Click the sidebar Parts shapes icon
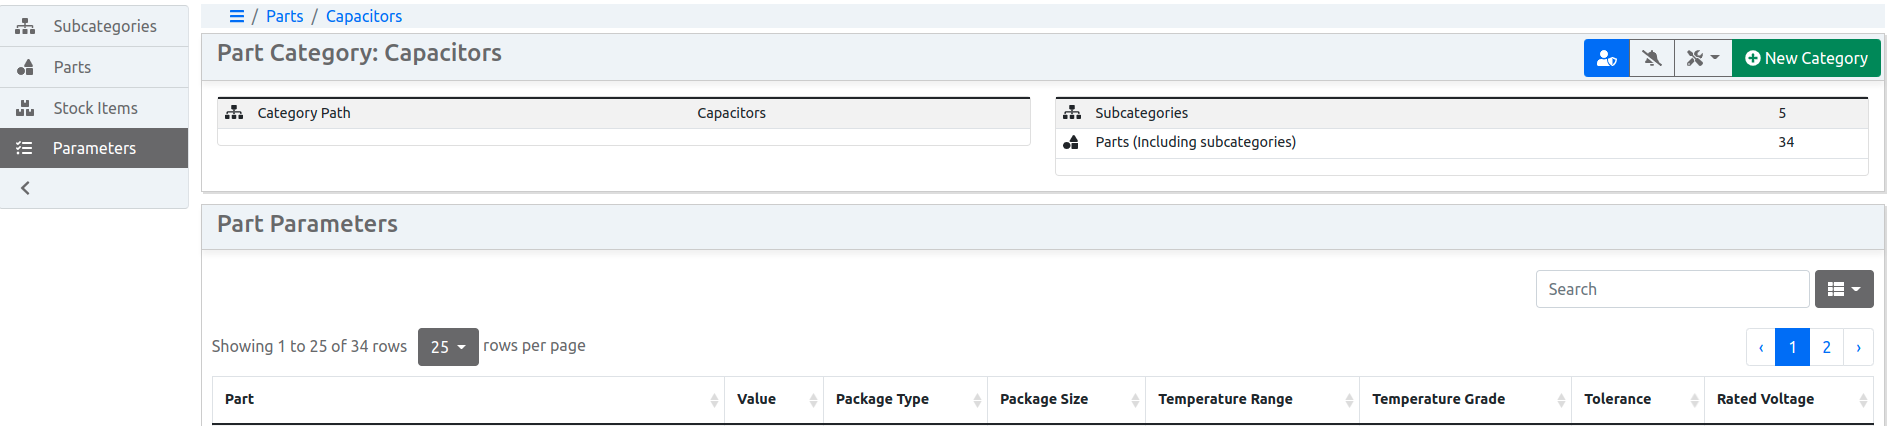The height and width of the screenshot is (426, 1888). coord(26,67)
